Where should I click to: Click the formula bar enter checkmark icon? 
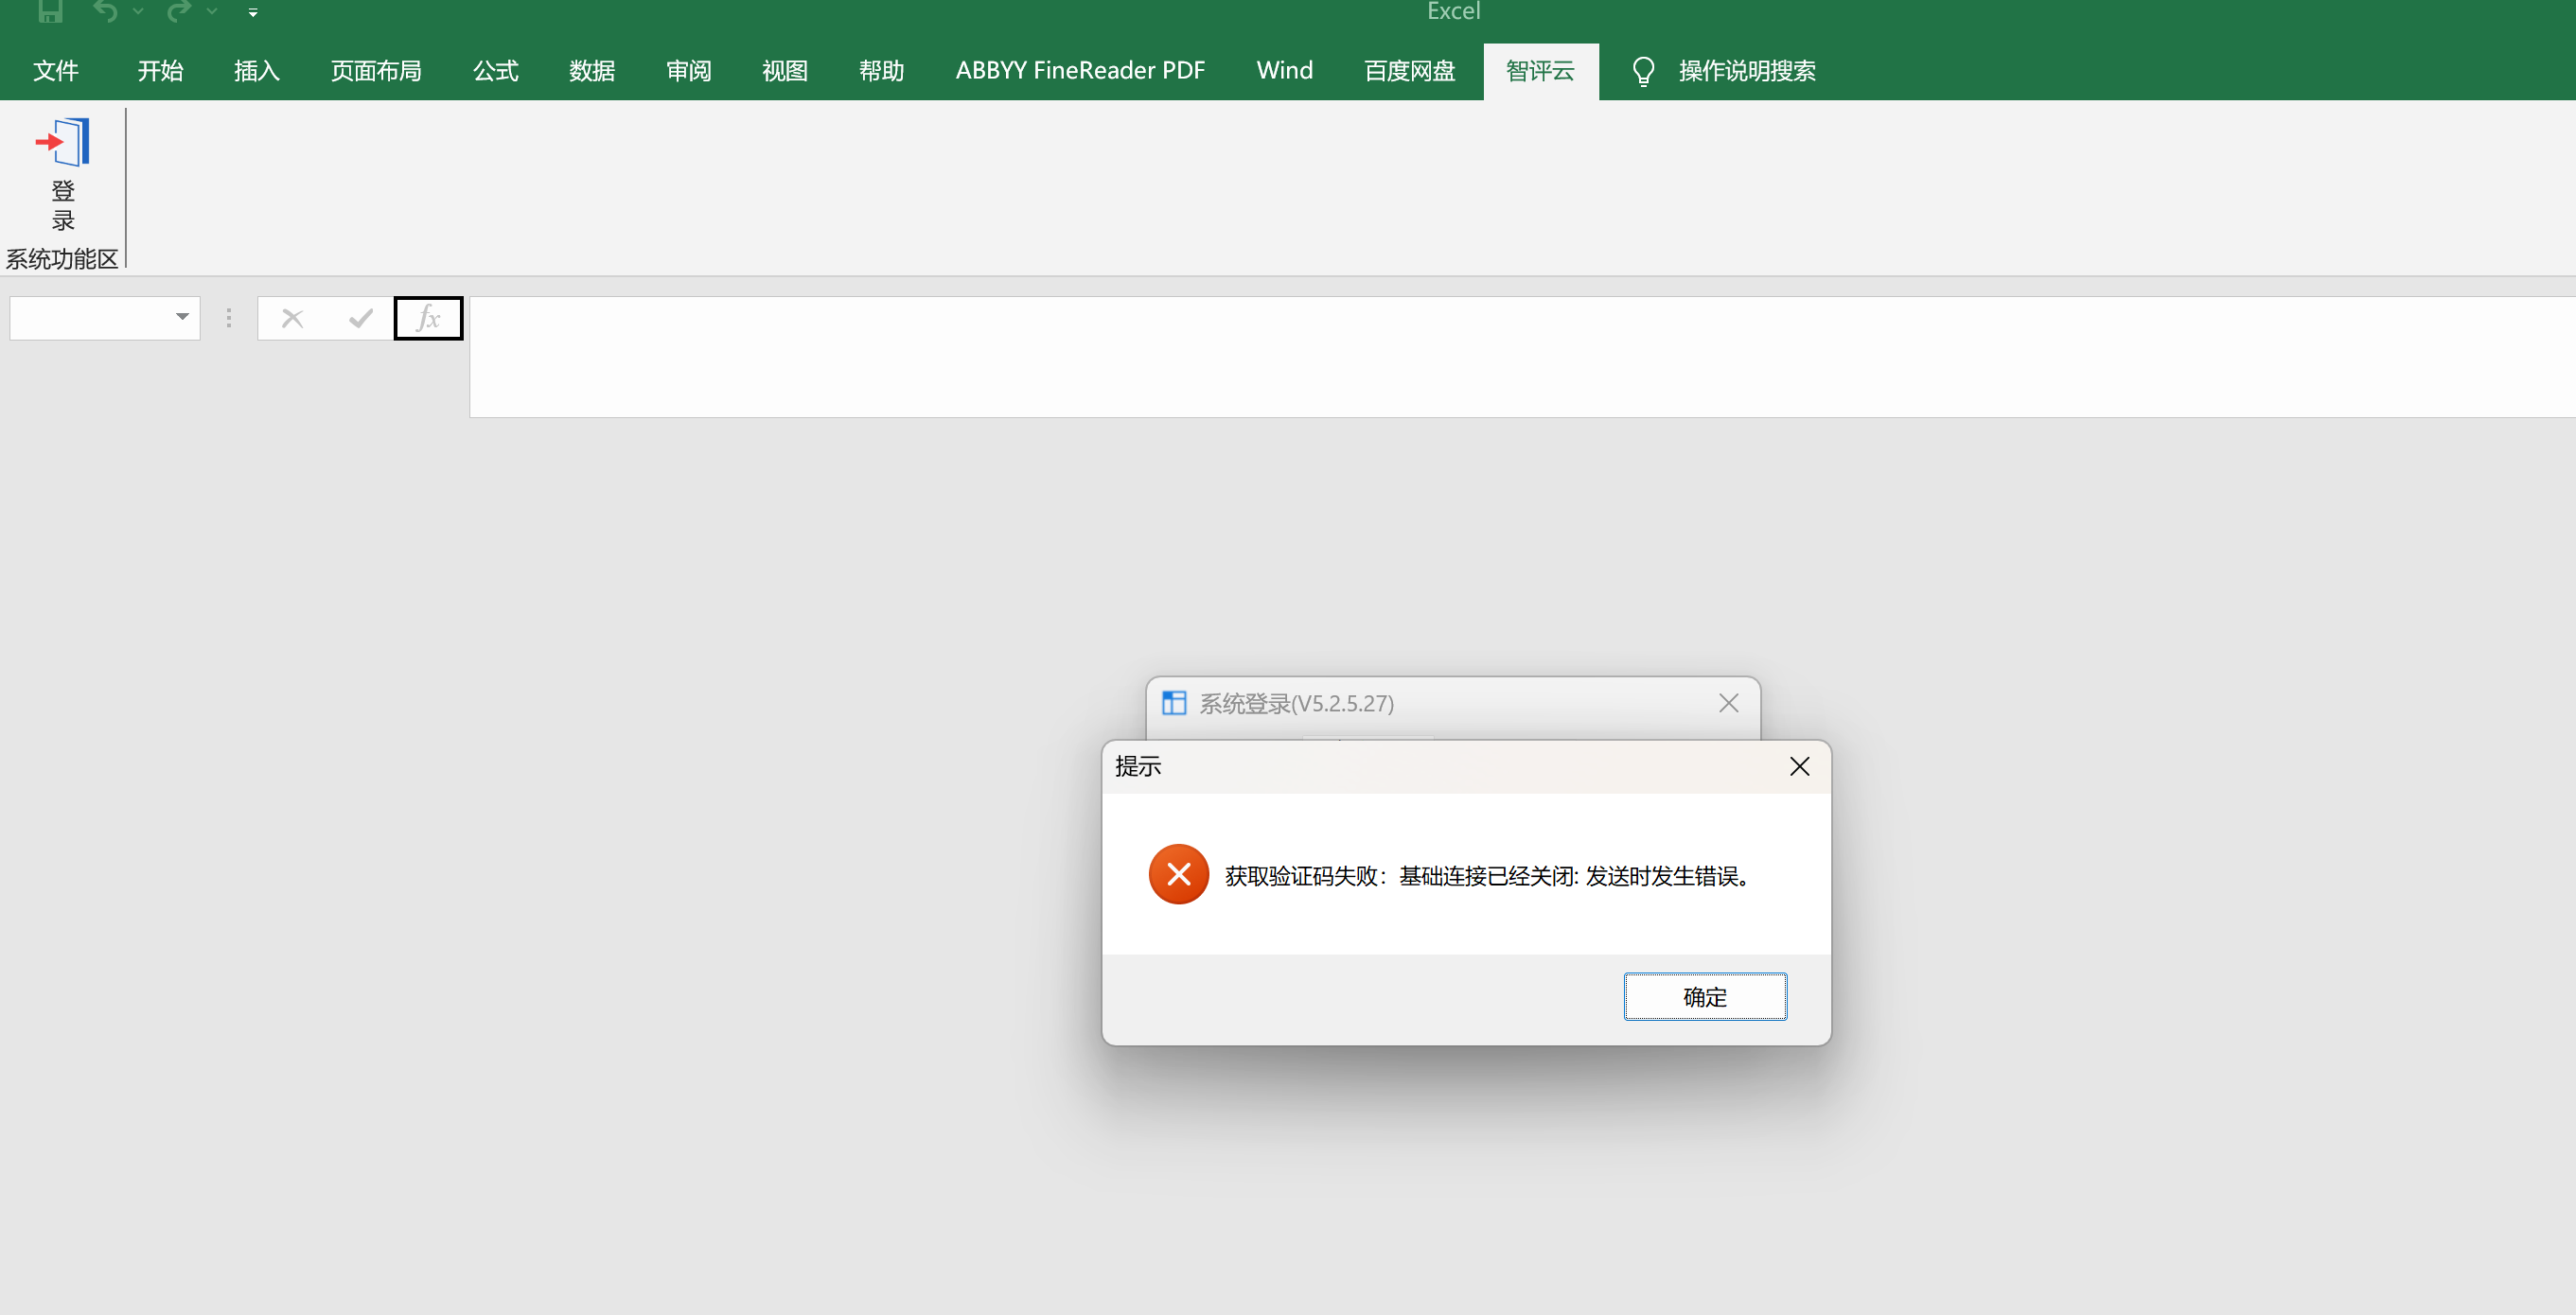361,318
